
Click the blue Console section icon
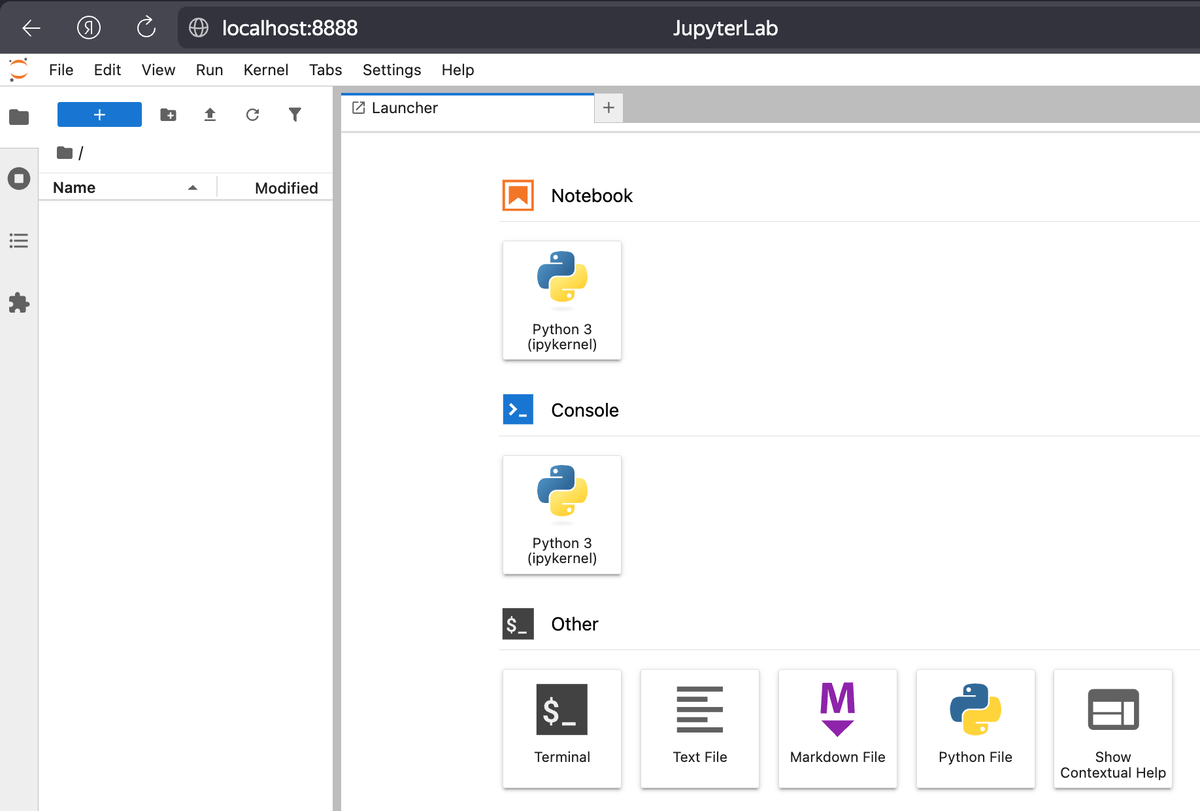click(518, 410)
